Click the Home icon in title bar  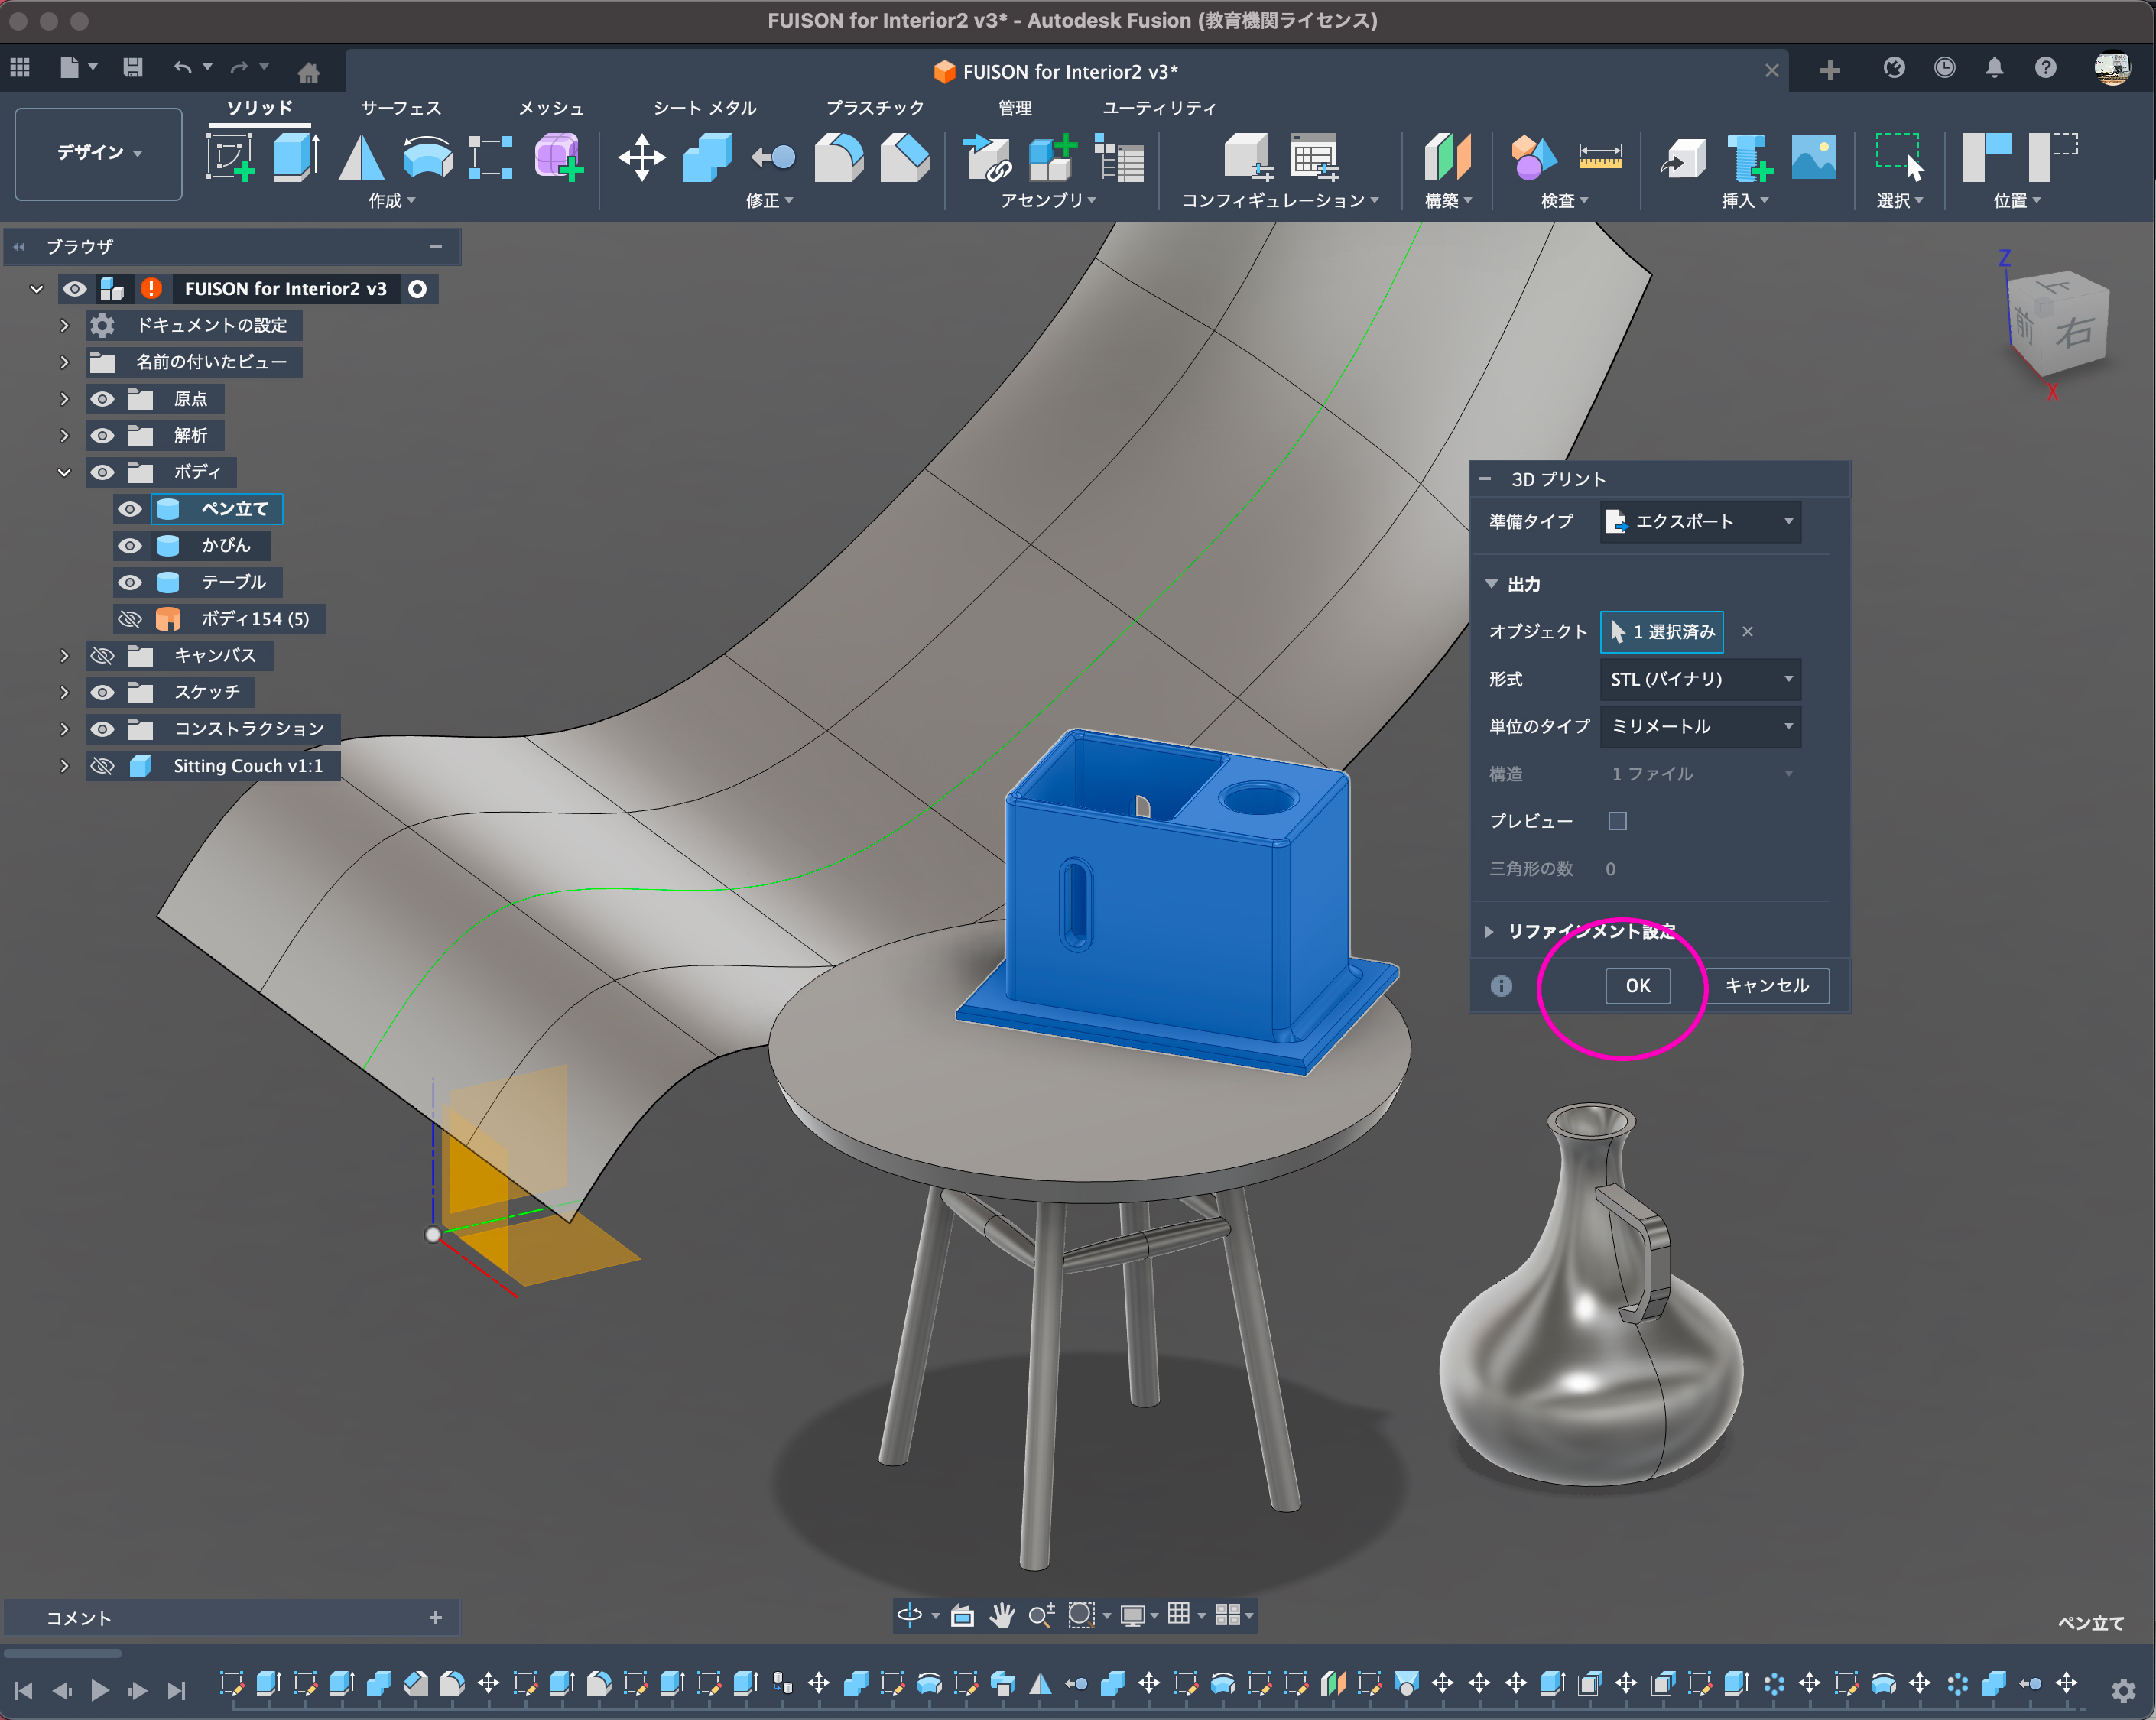click(x=309, y=71)
